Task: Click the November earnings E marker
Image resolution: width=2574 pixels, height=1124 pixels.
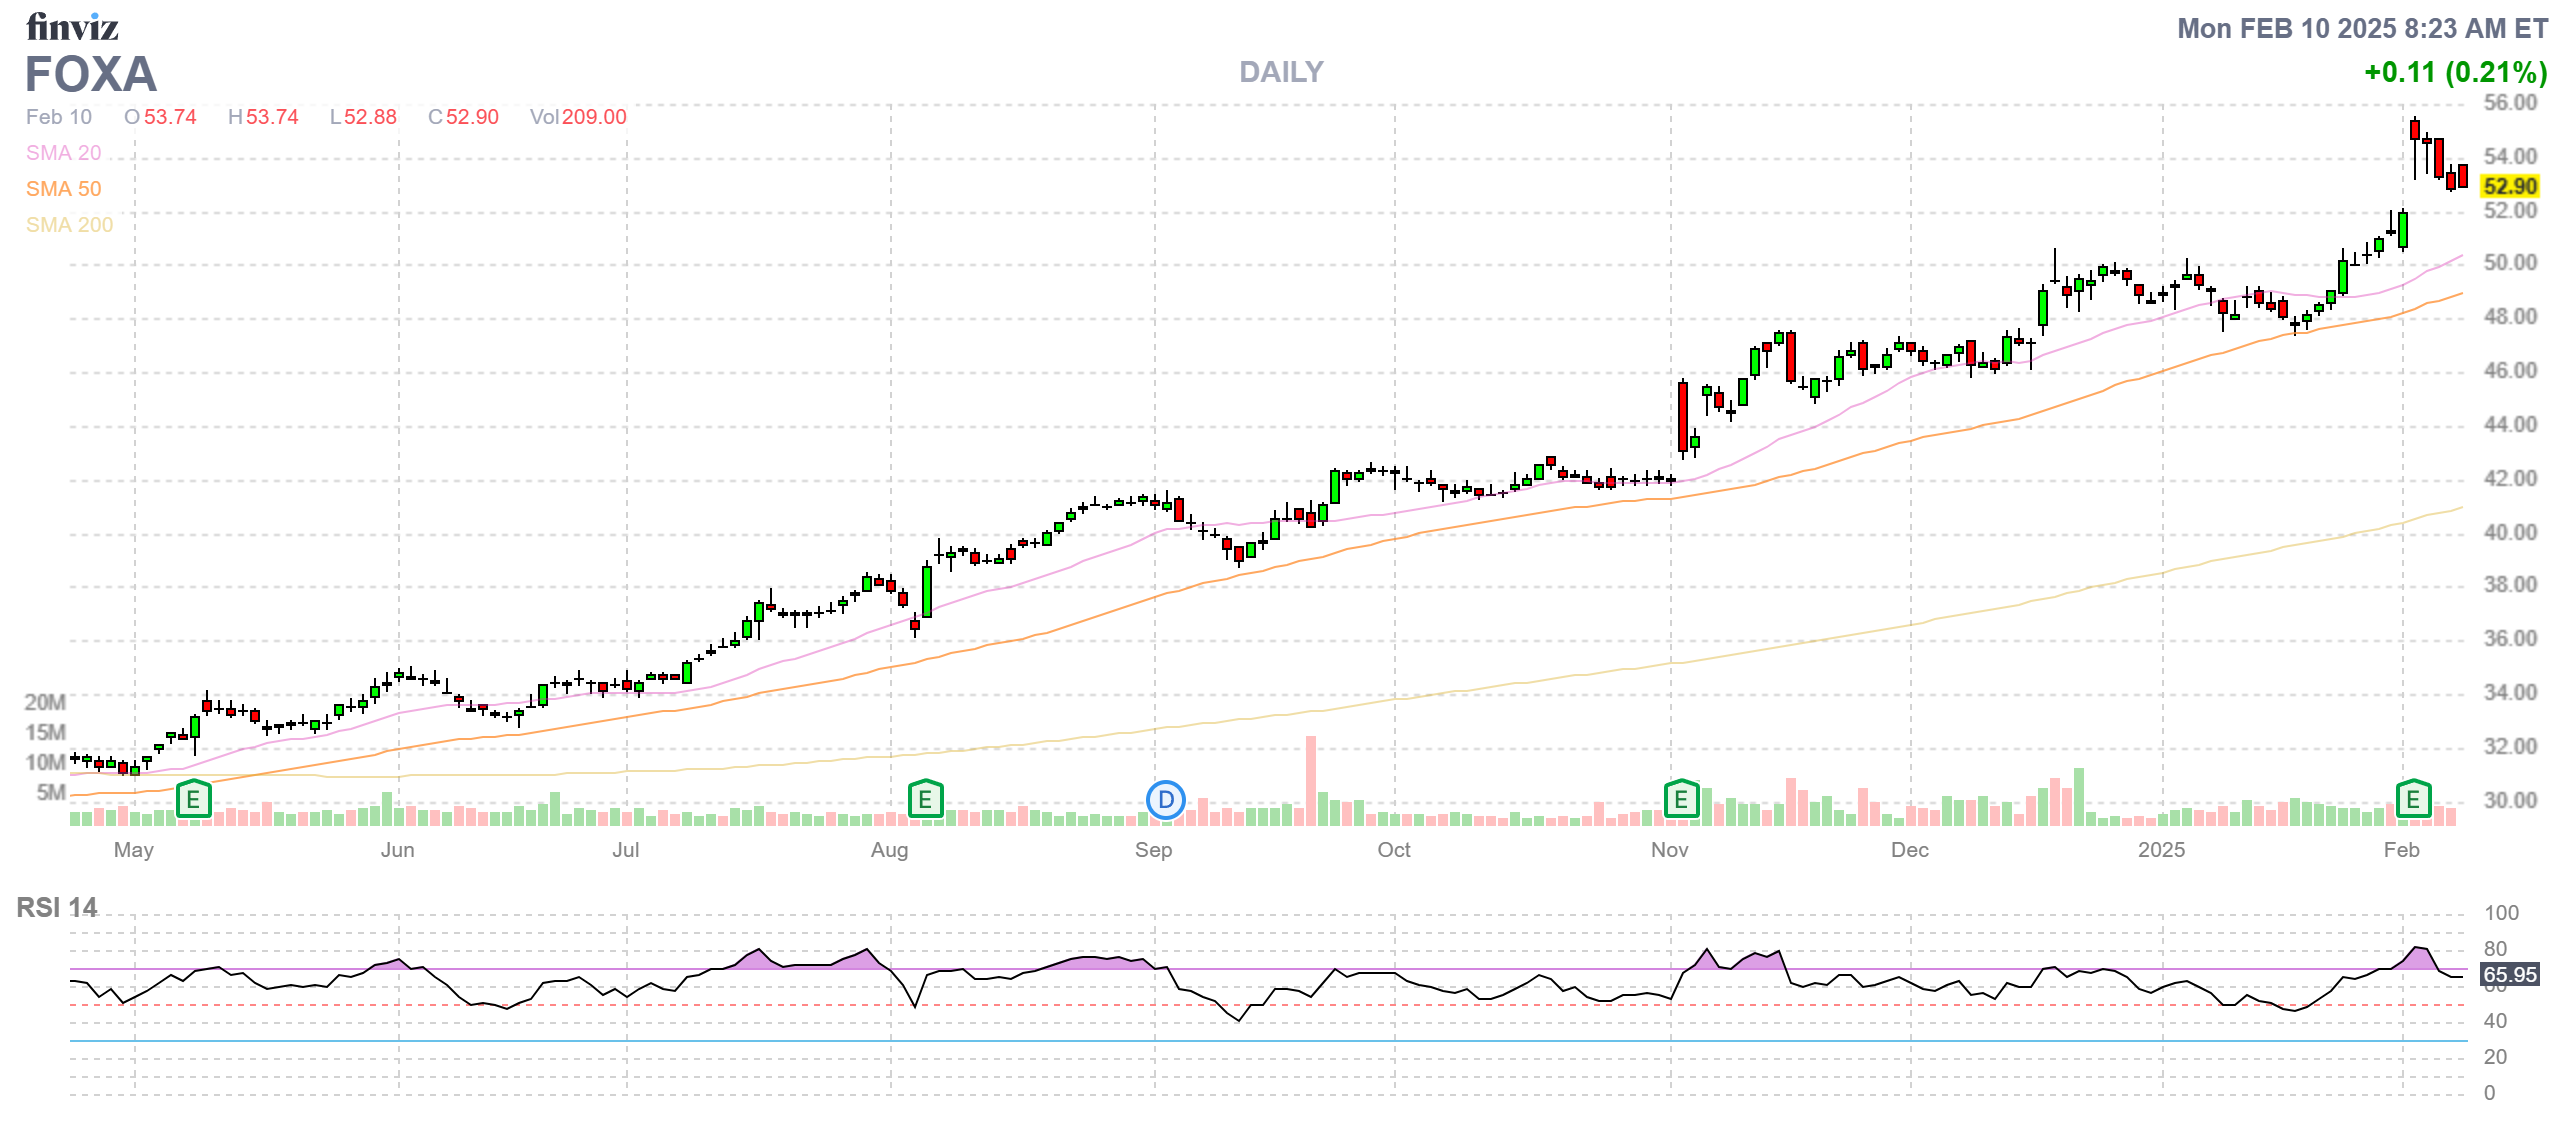Action: 1681,799
